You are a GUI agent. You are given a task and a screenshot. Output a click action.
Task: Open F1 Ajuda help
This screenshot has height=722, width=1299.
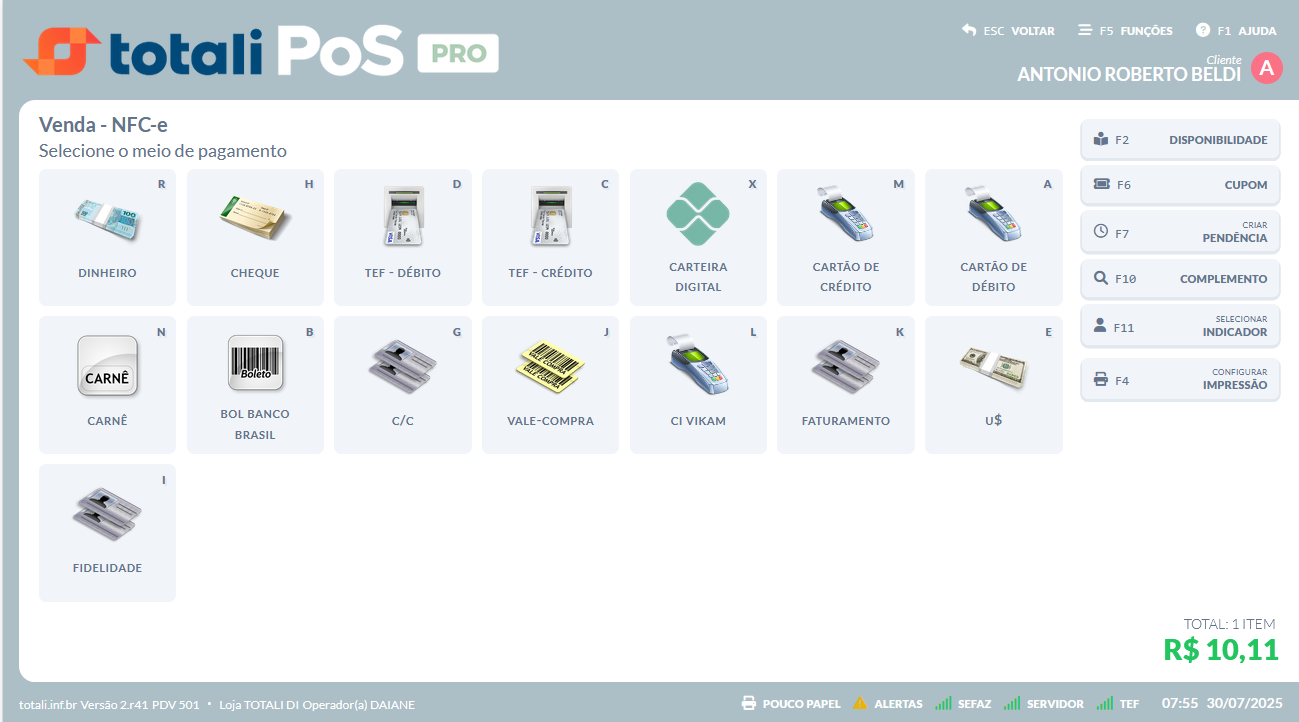[1236, 31]
